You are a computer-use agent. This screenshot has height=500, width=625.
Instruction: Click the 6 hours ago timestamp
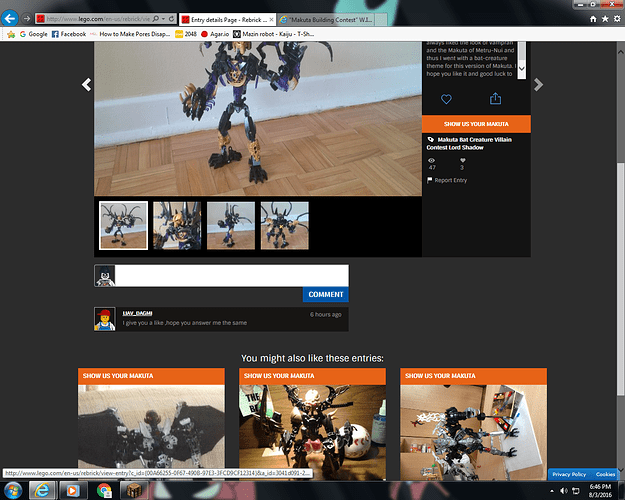(326, 315)
